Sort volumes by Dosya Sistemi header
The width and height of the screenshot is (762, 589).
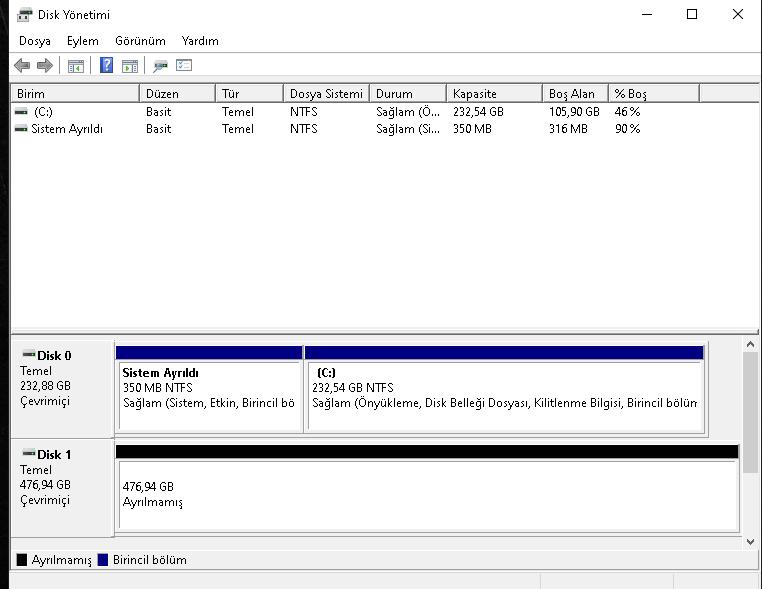pos(326,94)
